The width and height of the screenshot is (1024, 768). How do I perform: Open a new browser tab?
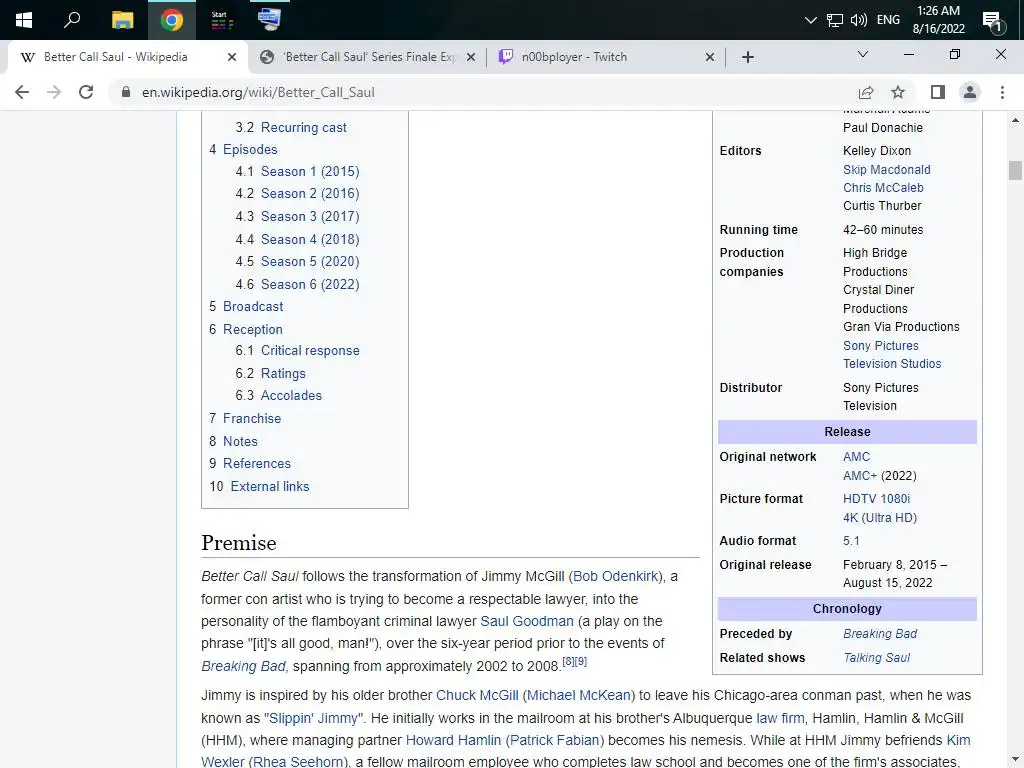tap(748, 57)
